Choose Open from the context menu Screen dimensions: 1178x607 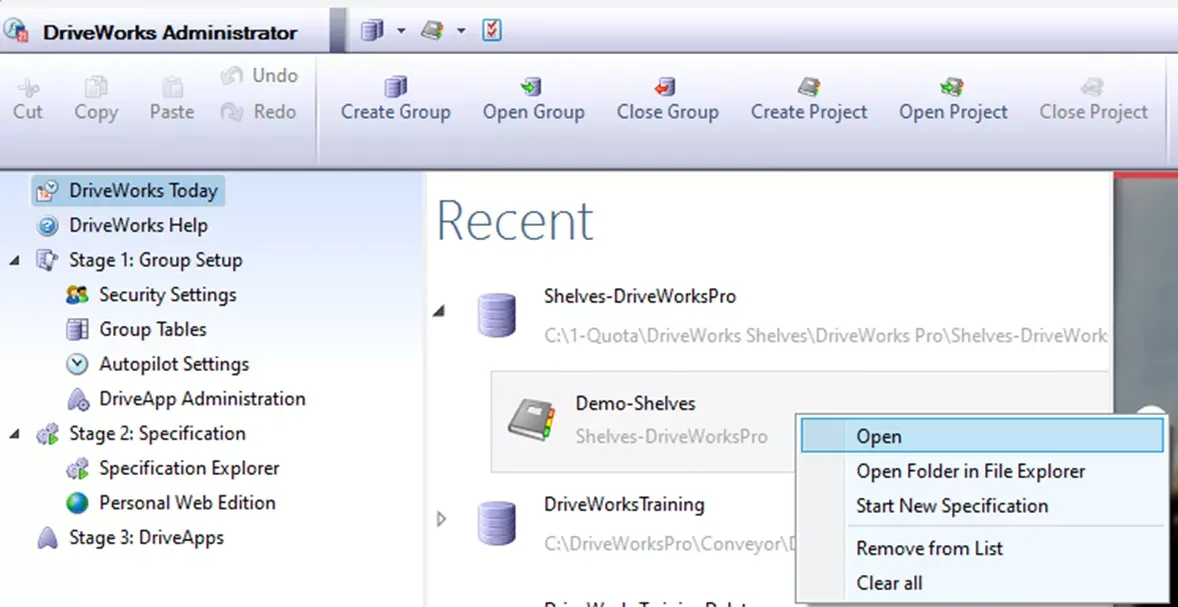coord(982,436)
